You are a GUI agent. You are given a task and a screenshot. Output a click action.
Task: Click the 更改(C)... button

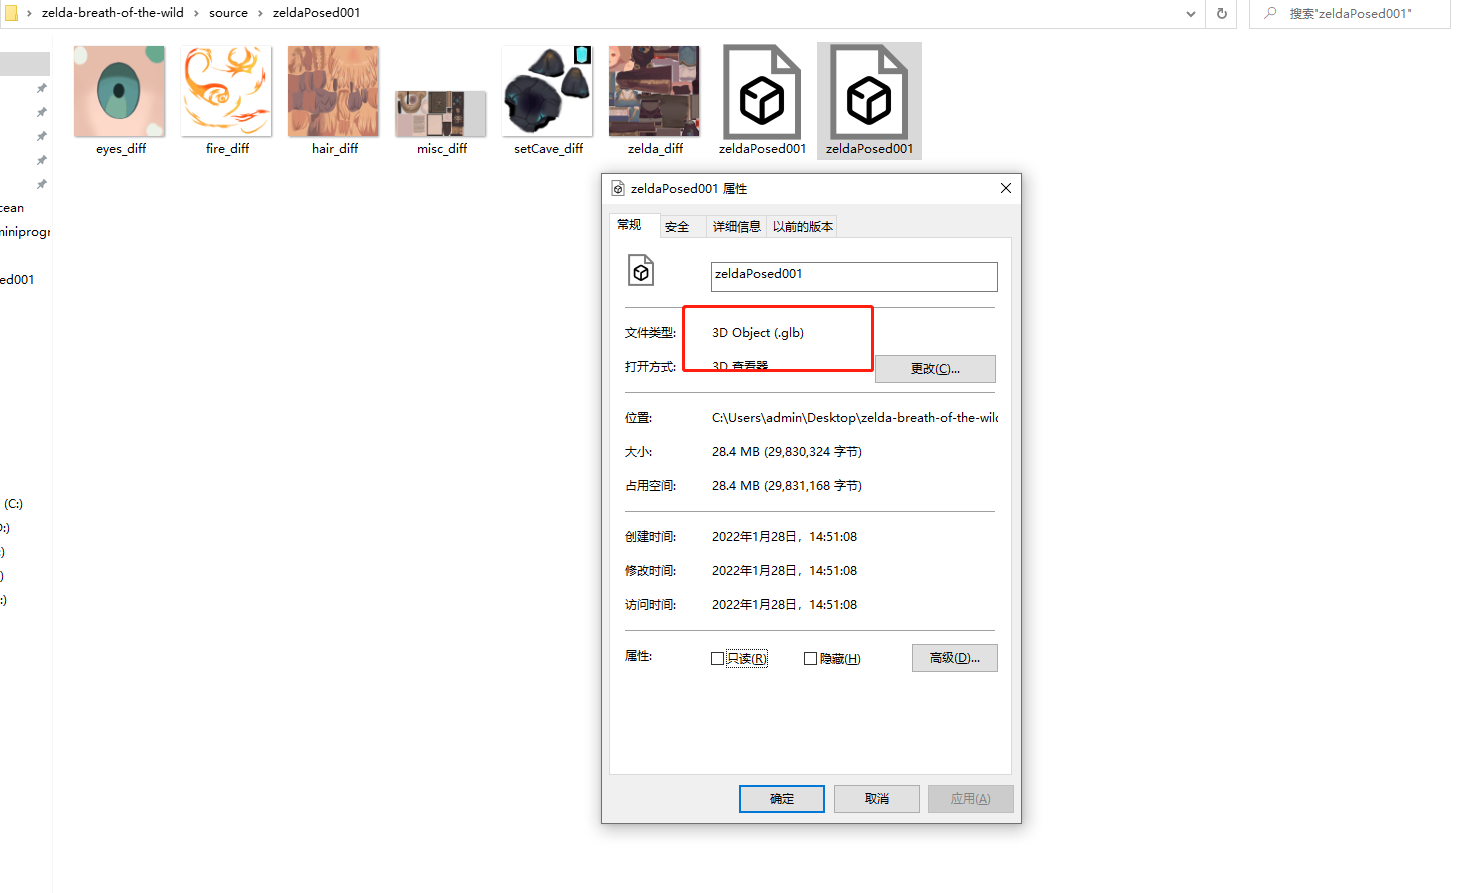935,369
